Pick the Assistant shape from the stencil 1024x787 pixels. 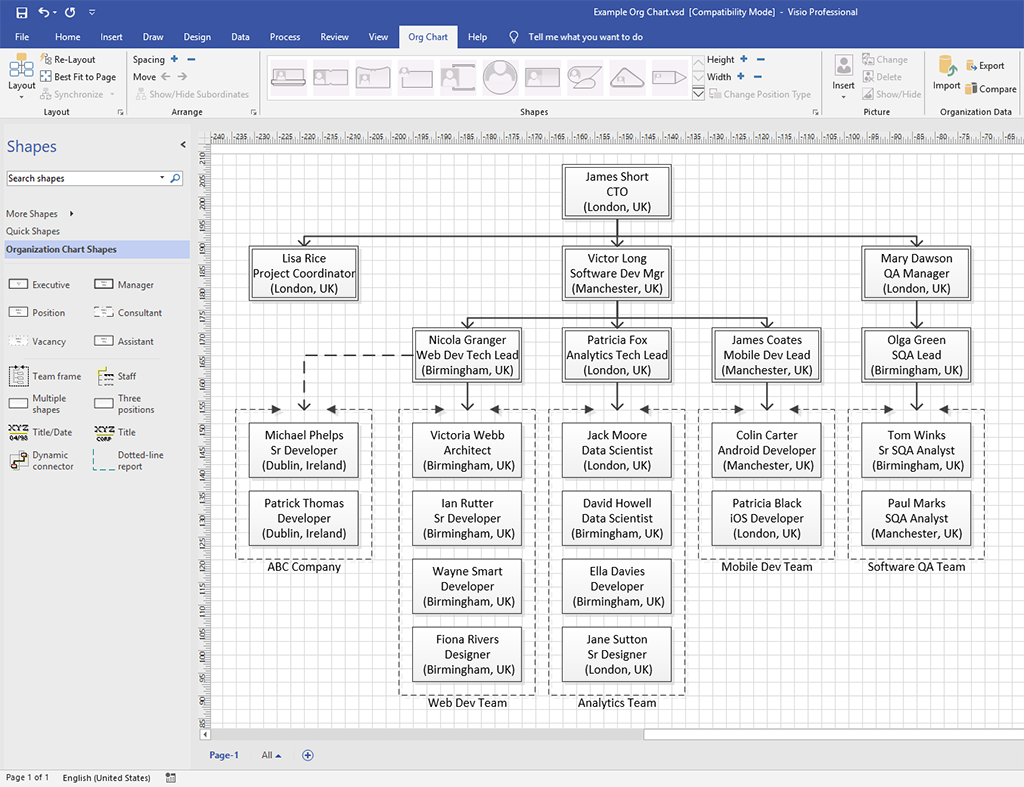click(x=123, y=342)
